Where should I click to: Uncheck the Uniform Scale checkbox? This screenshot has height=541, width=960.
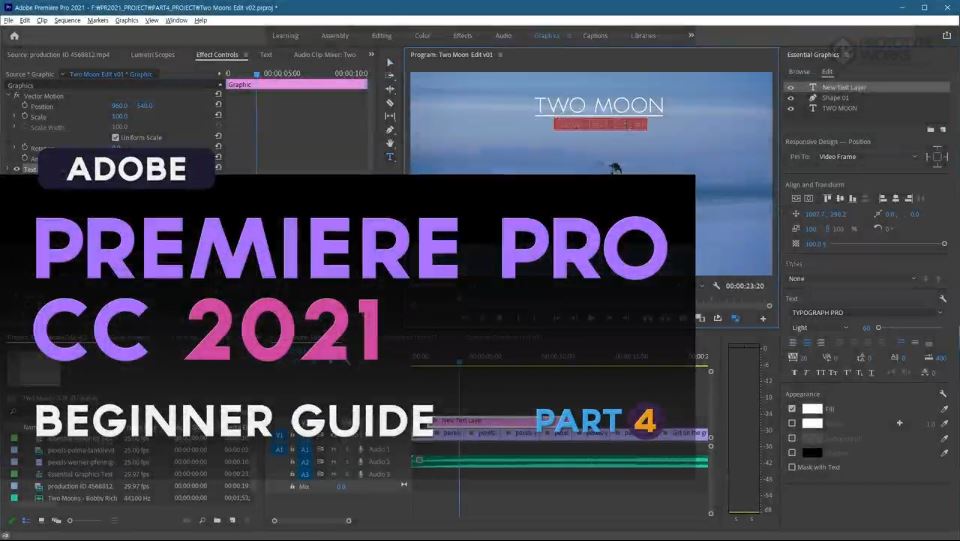(115, 137)
